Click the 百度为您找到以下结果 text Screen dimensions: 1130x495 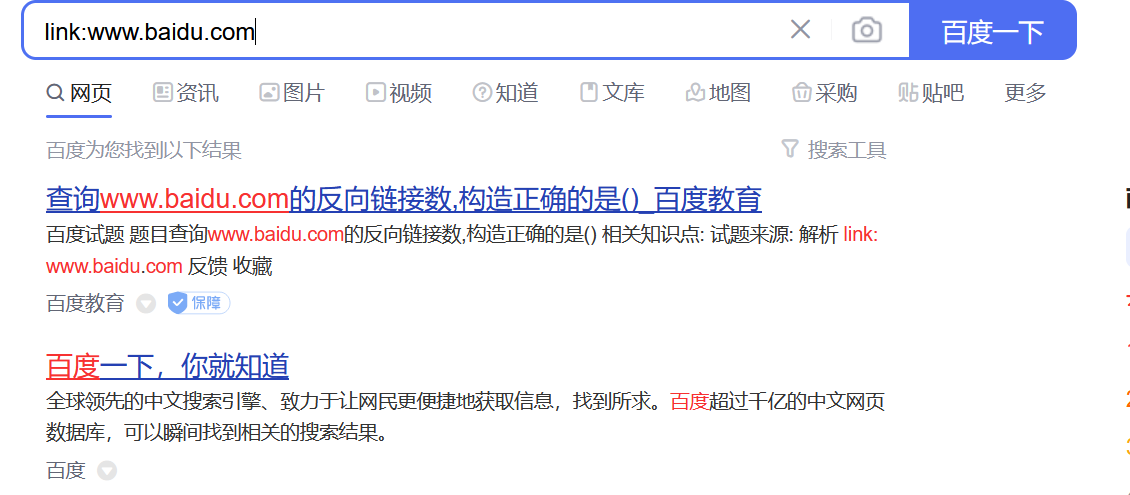click(x=144, y=151)
